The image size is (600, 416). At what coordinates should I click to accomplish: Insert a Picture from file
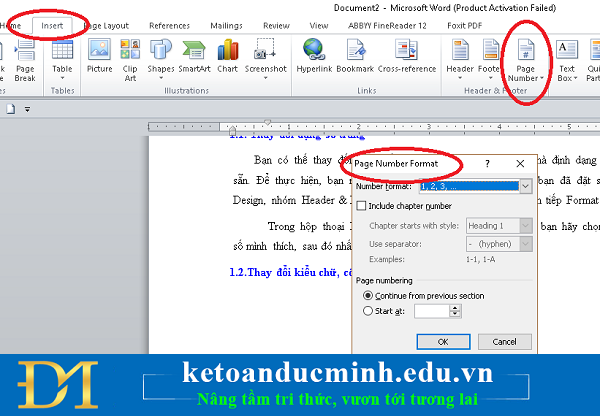(x=99, y=56)
